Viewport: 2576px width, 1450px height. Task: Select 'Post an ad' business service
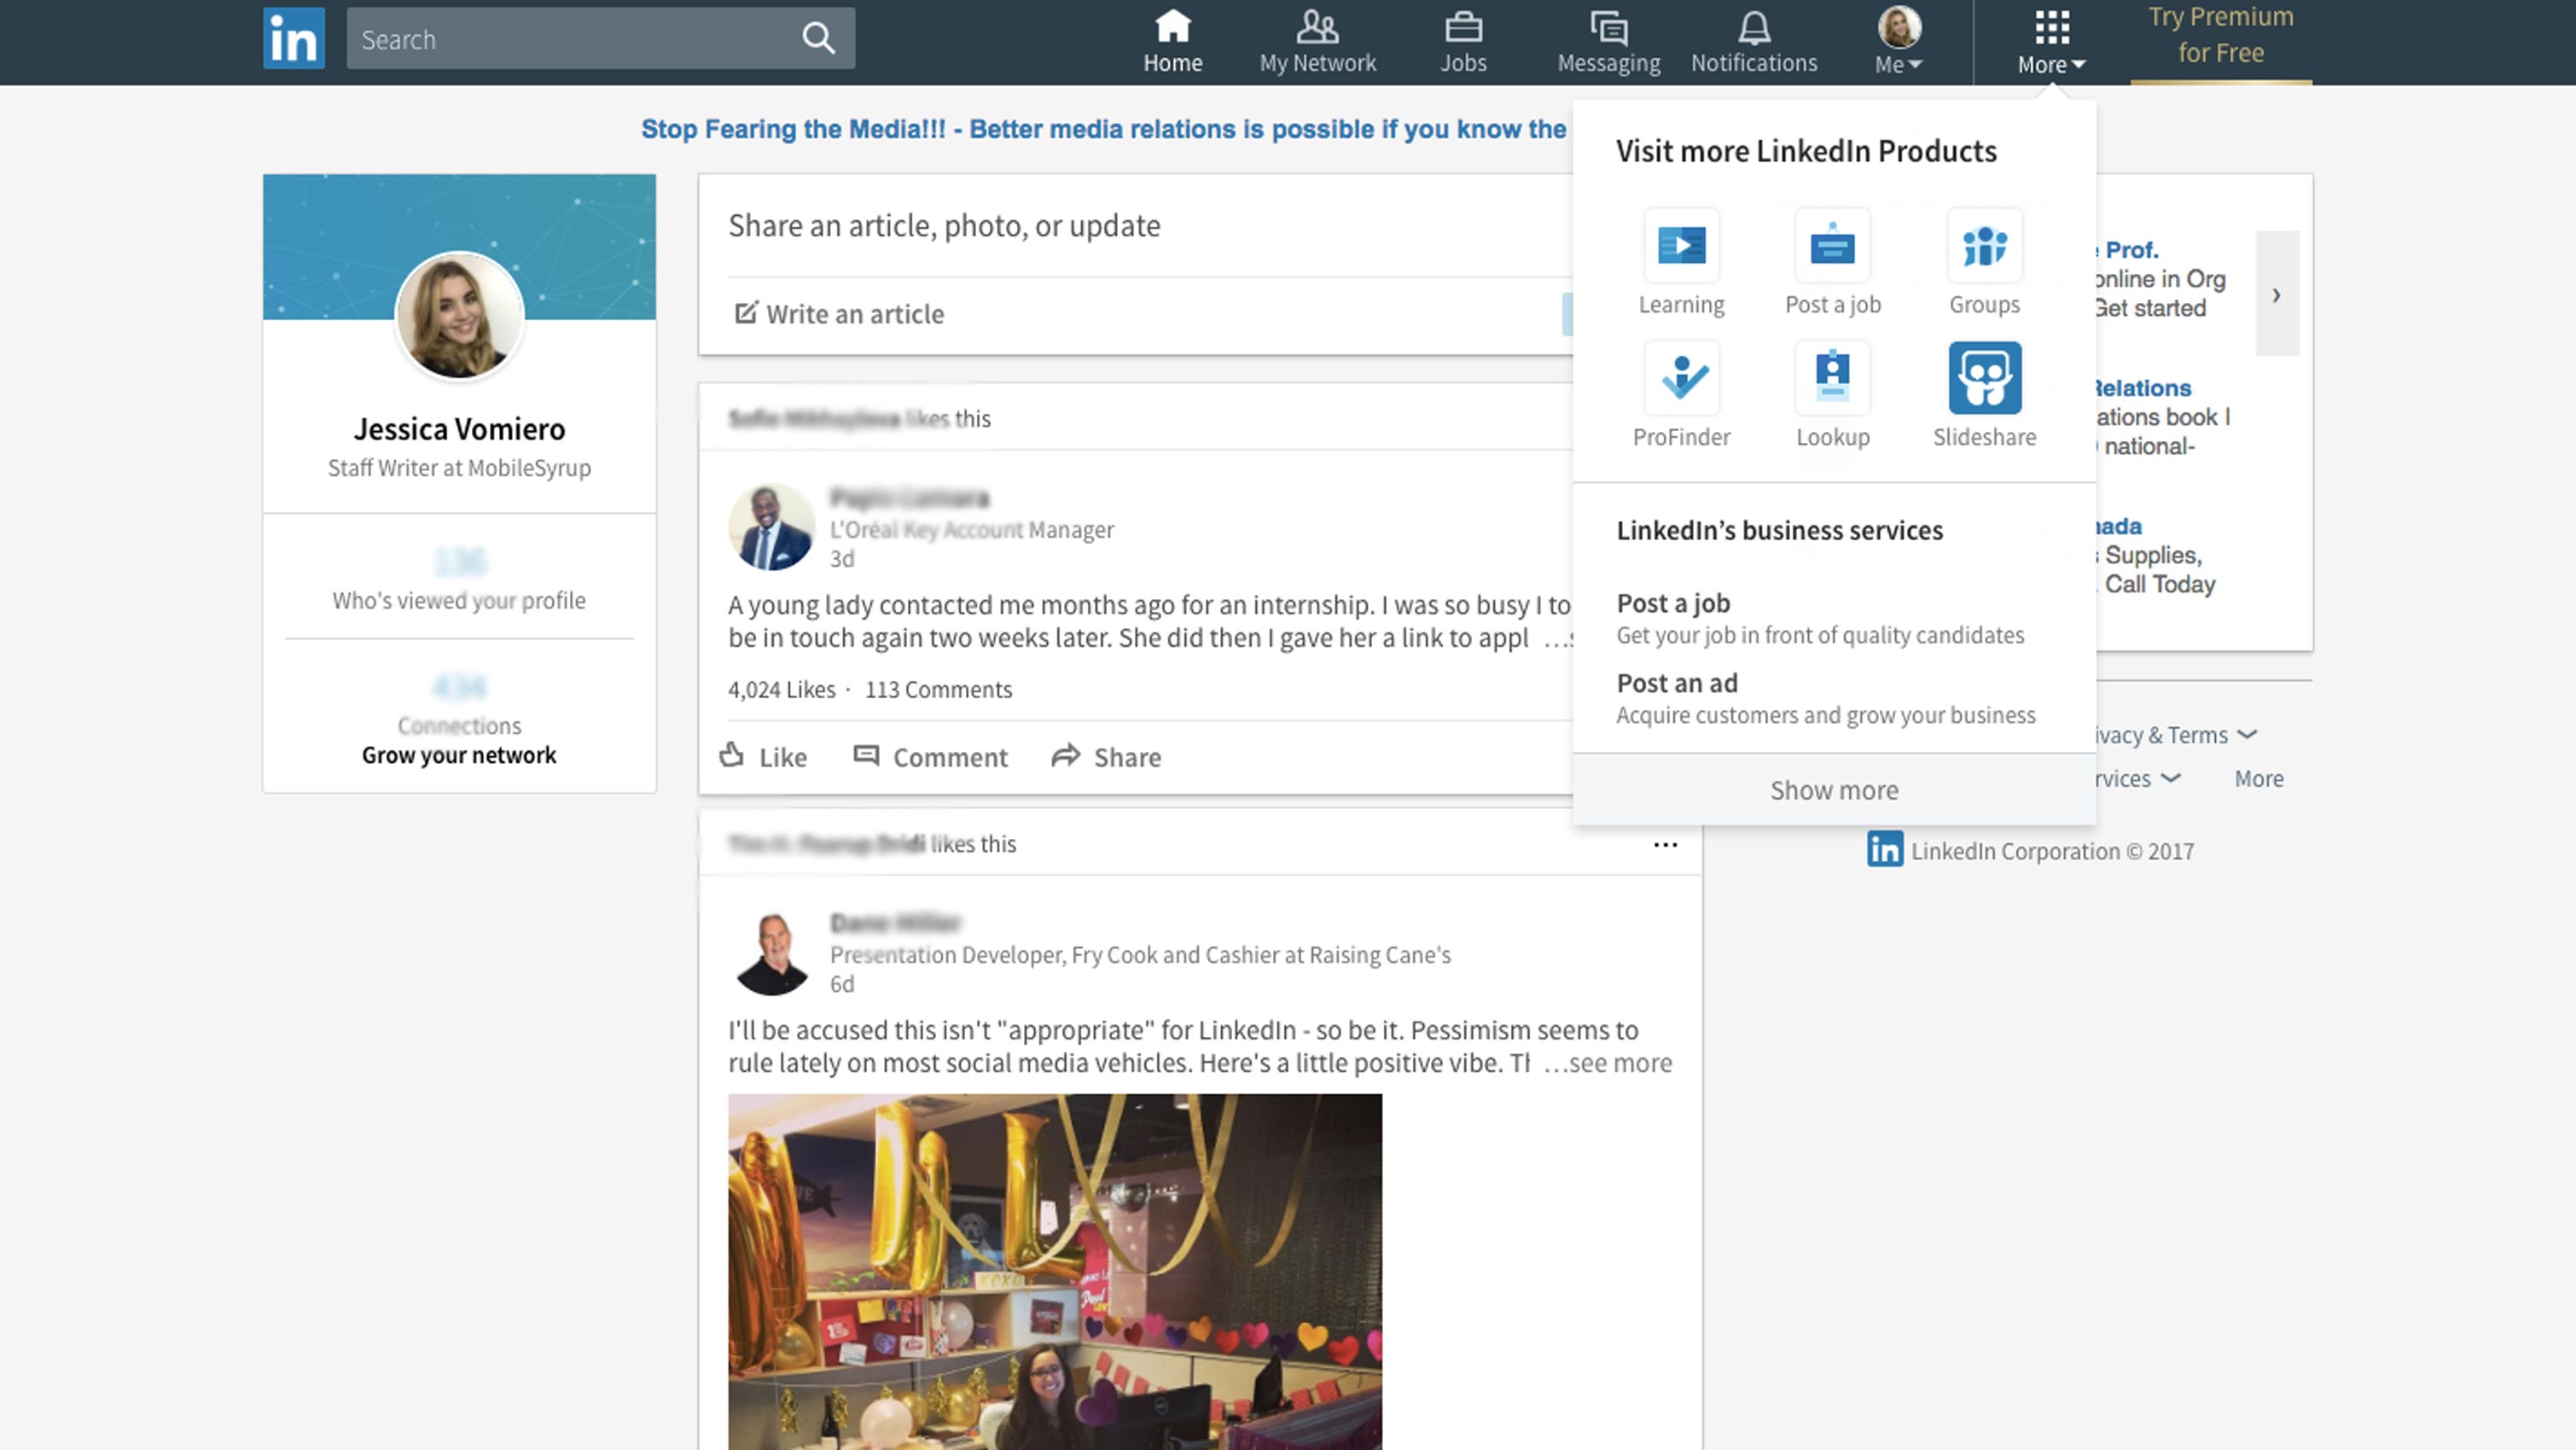coord(1677,683)
